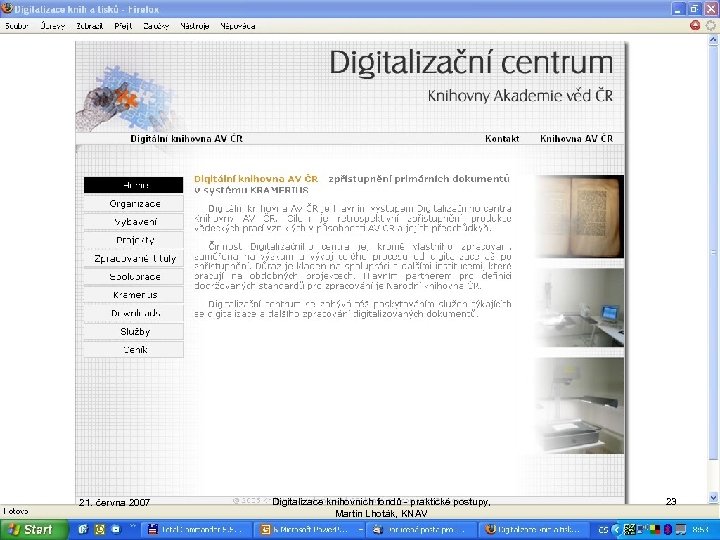This screenshot has height=540, width=720.
Task: Click the Knihovny Akademie věd ČR subtitle
Action: click(520, 96)
